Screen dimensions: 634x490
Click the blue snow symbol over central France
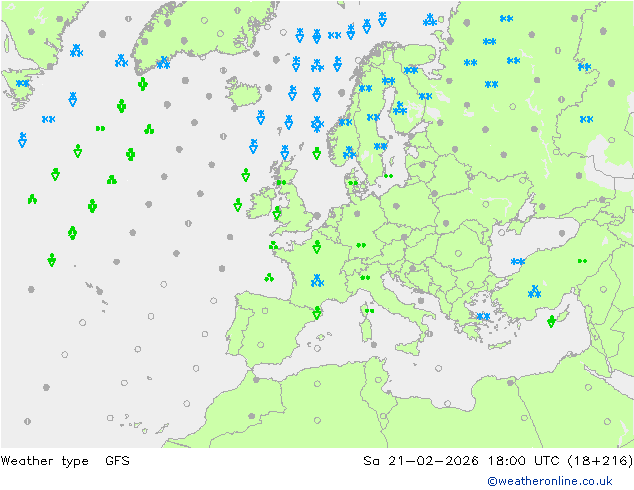(x=317, y=281)
